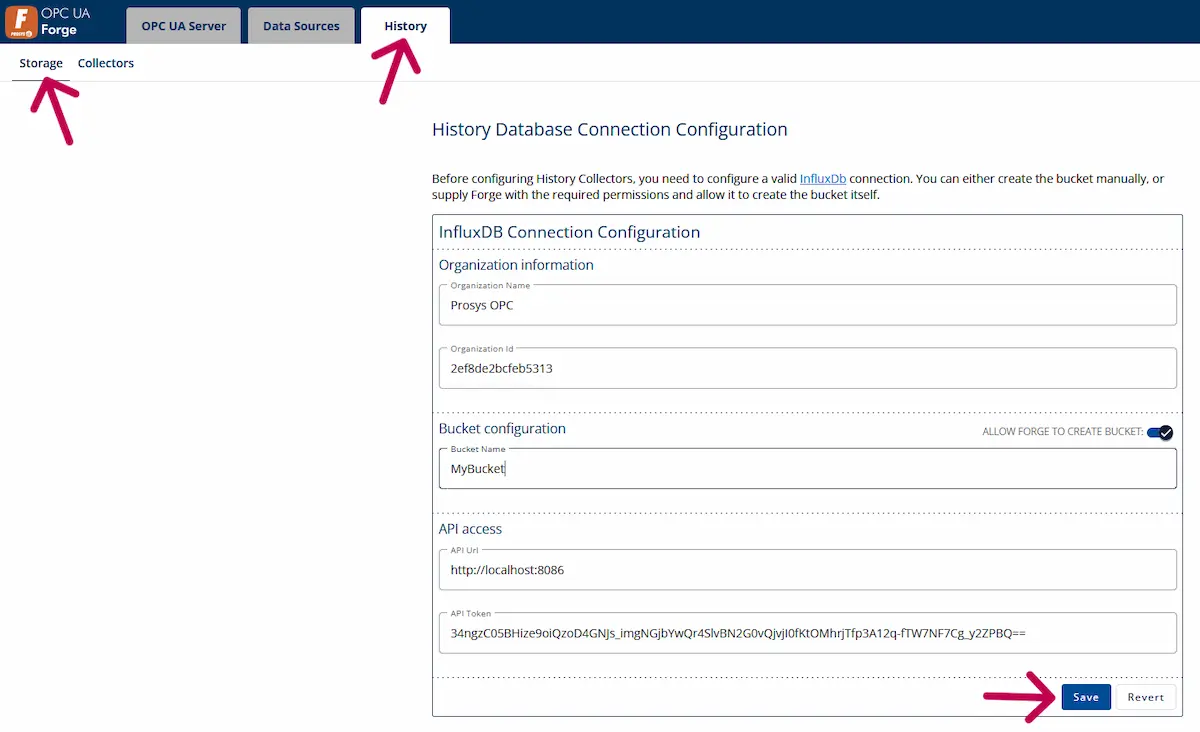Viewport: 1200px width, 732px height.
Task: Toggle Allow Forge to Create Bucket switch
Action: [x=1159, y=432]
